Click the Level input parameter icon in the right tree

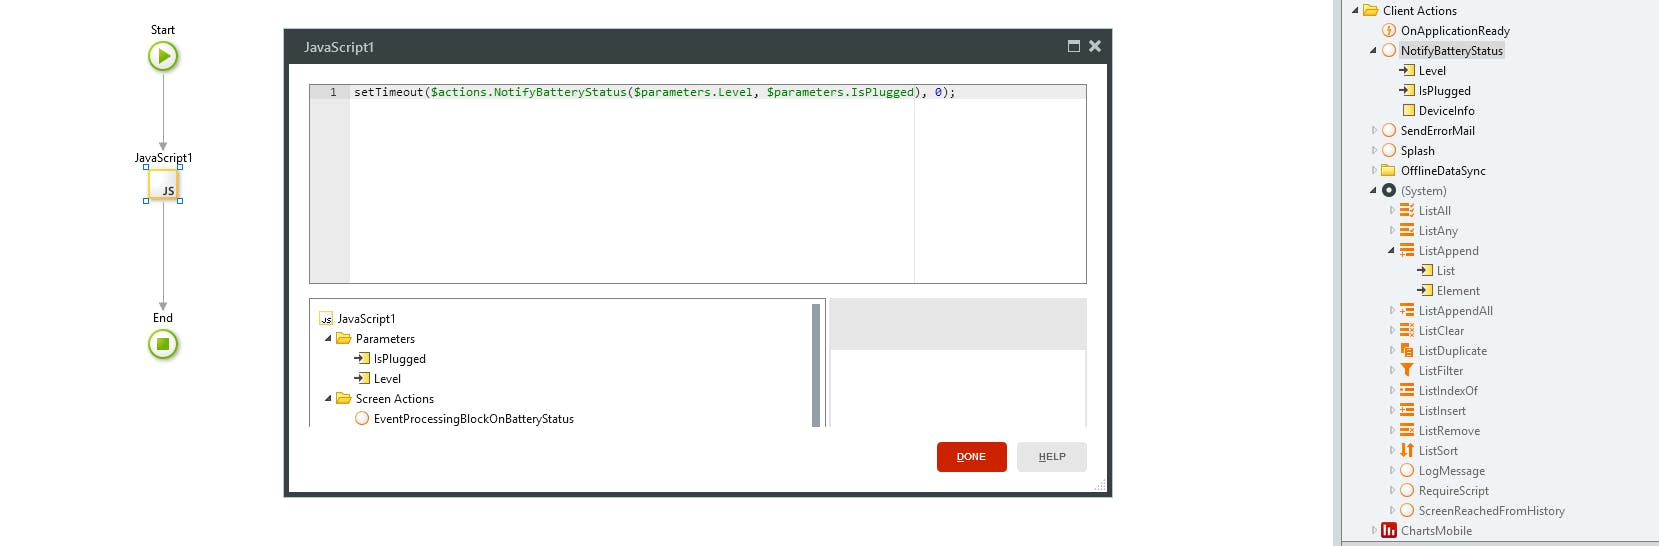[1407, 71]
